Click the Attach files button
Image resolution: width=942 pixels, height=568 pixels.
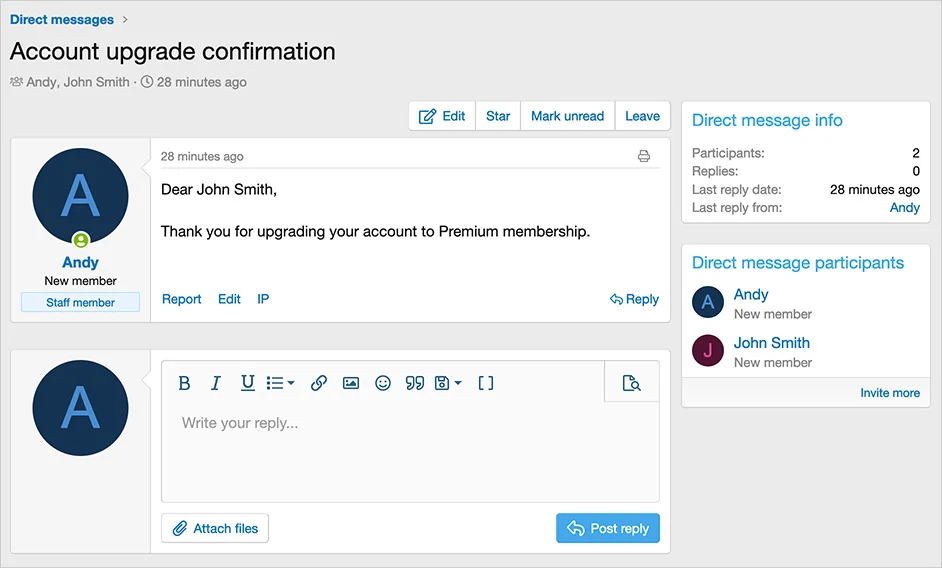(x=215, y=528)
